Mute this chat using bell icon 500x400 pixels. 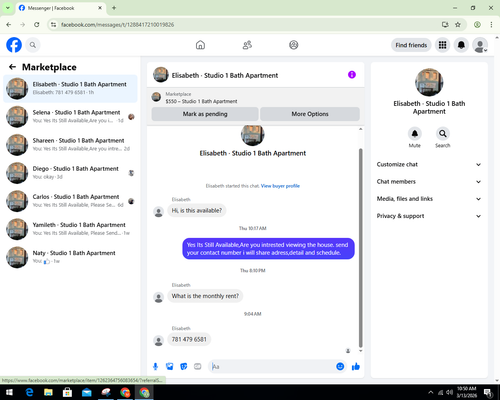(415, 134)
